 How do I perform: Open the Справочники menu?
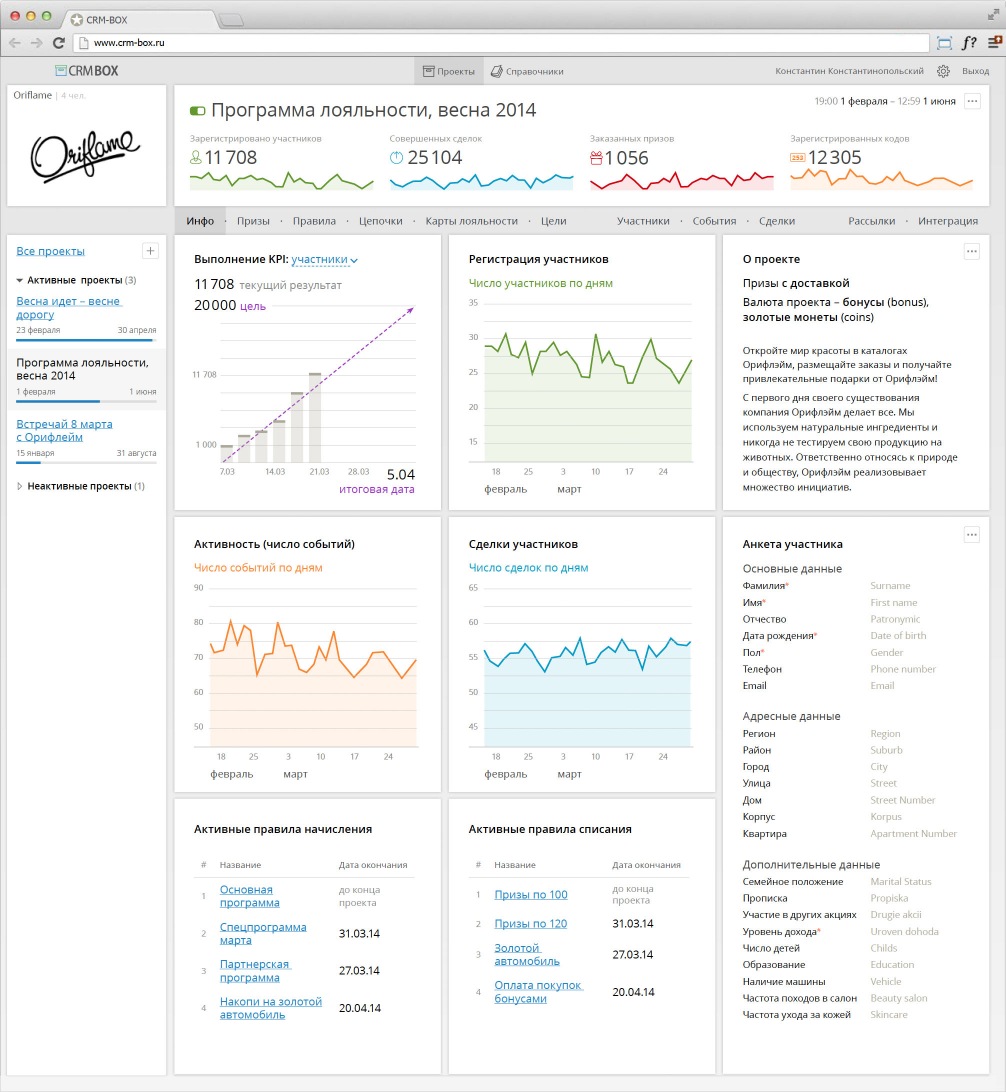(x=527, y=71)
